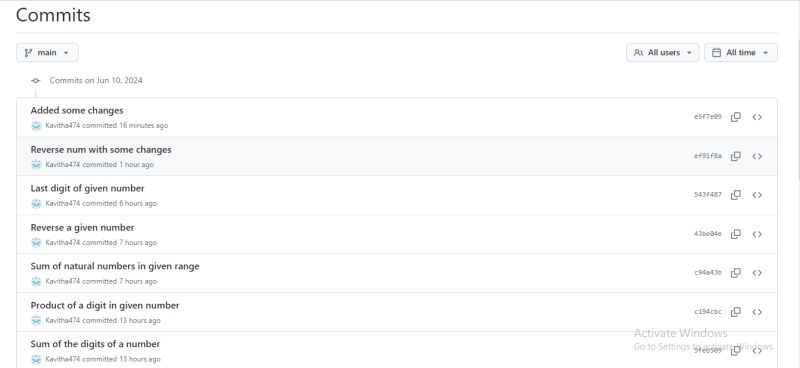Open the 'Added some changes' commit
800x368 pixels.
click(x=77, y=110)
